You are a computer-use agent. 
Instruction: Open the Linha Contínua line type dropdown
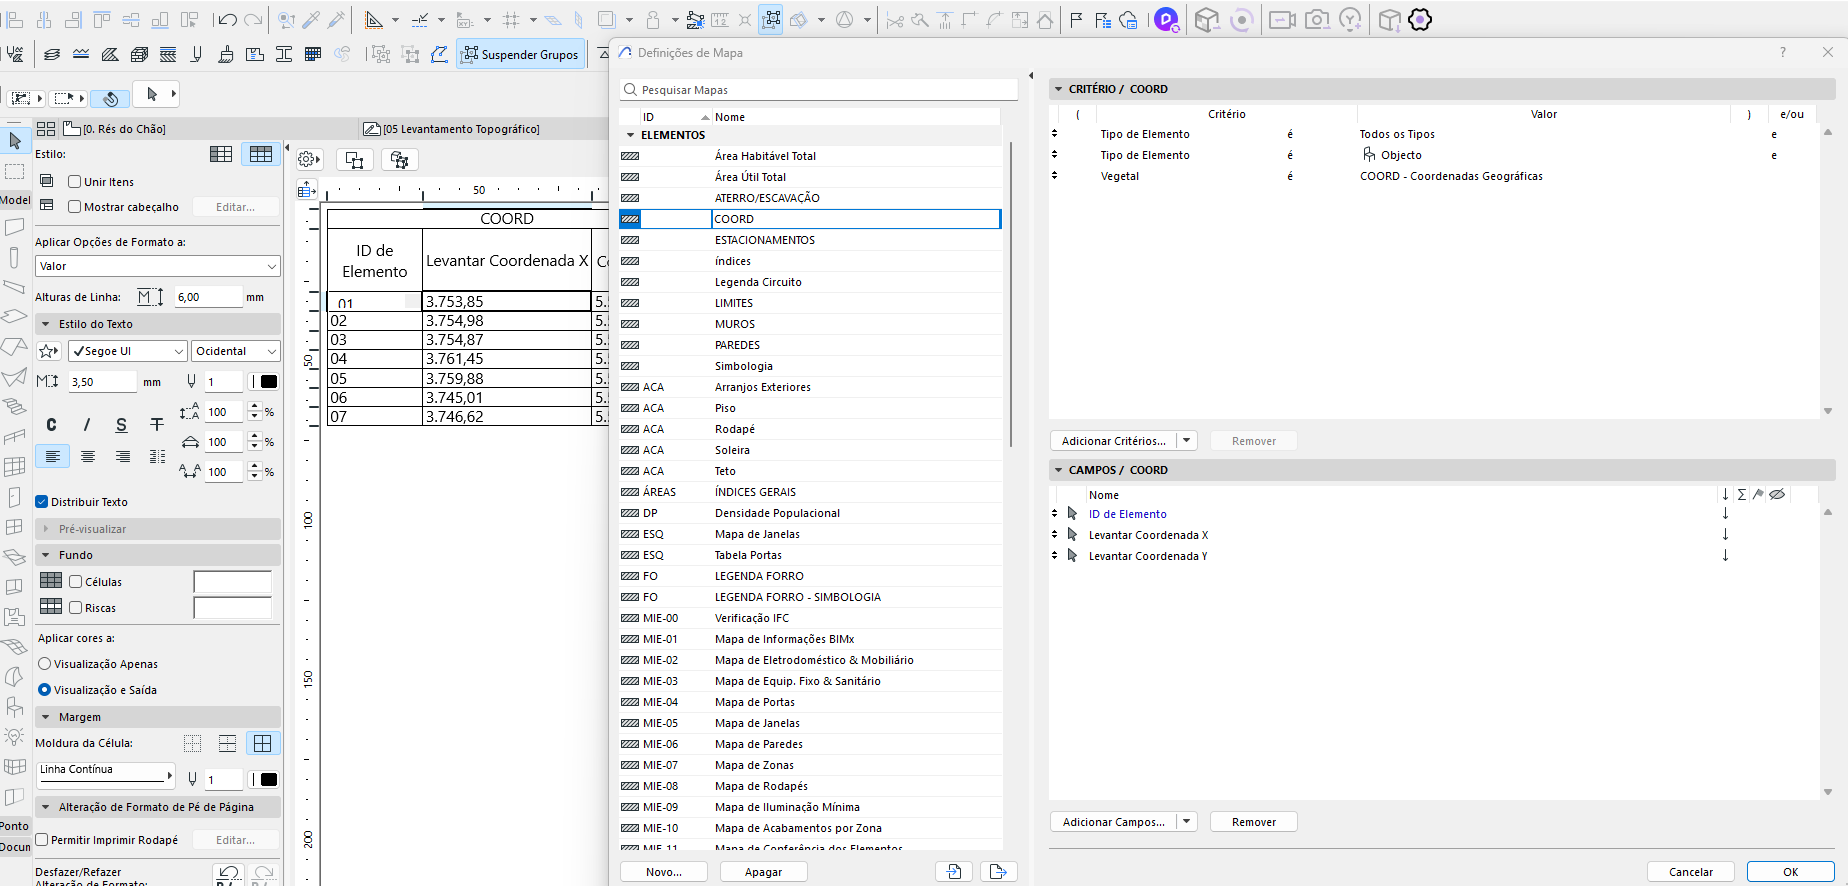pyautogui.click(x=106, y=775)
